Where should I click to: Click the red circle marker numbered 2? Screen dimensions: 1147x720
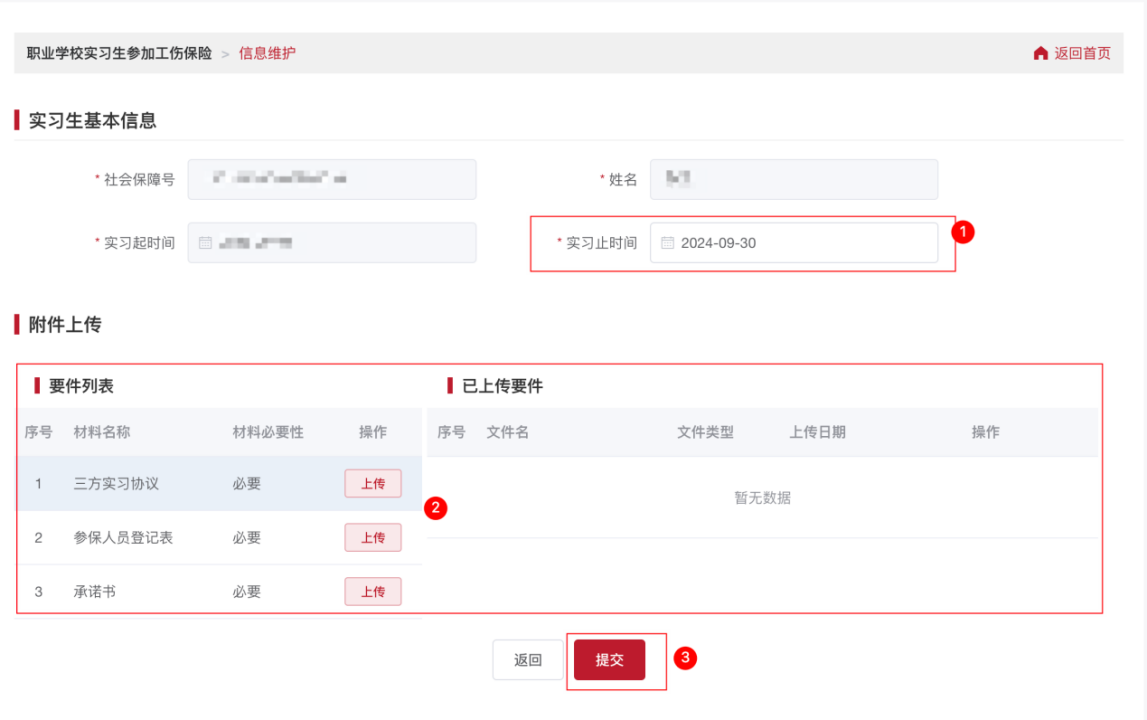[x=435, y=508]
